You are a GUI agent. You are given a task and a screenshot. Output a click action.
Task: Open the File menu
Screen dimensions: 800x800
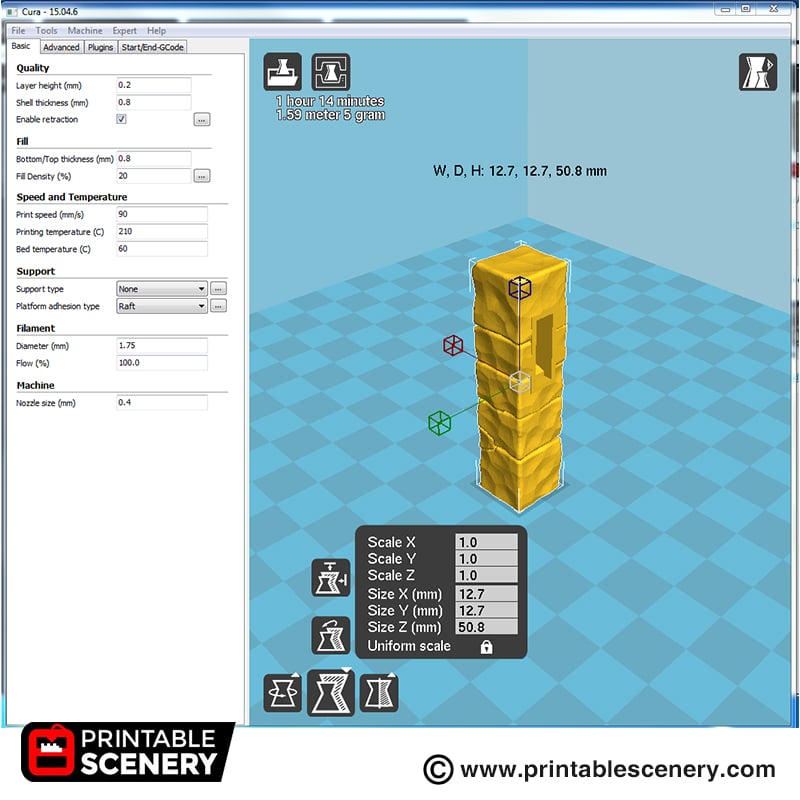pos(18,31)
